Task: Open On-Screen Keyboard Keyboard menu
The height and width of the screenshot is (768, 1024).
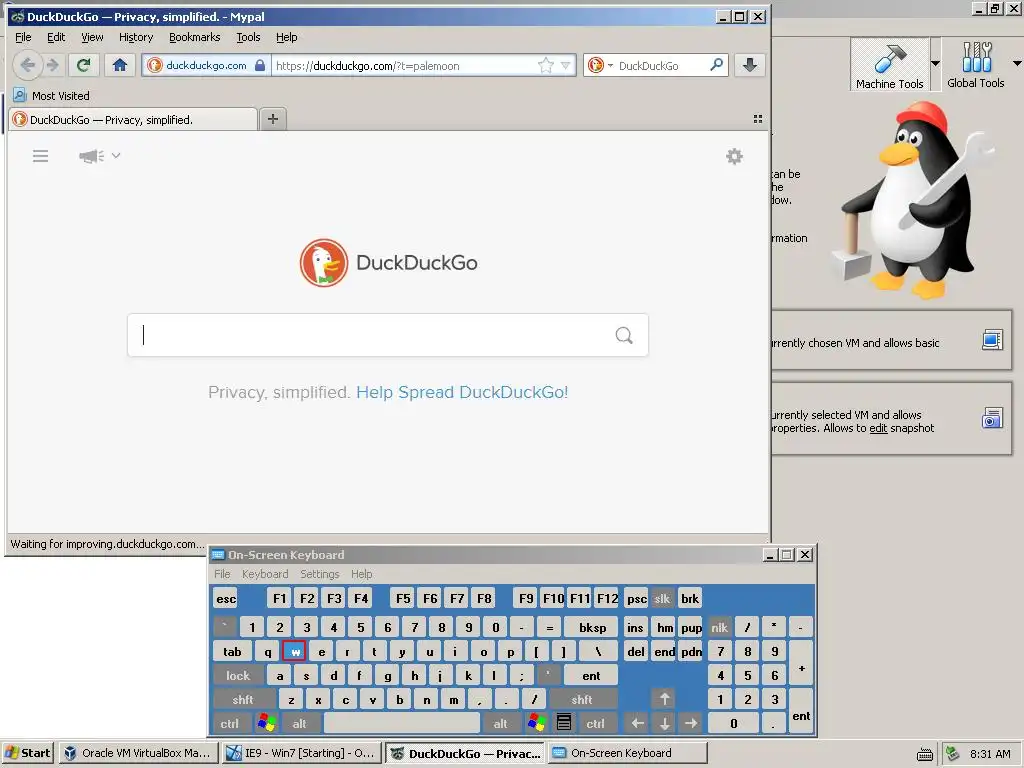Action: (264, 574)
